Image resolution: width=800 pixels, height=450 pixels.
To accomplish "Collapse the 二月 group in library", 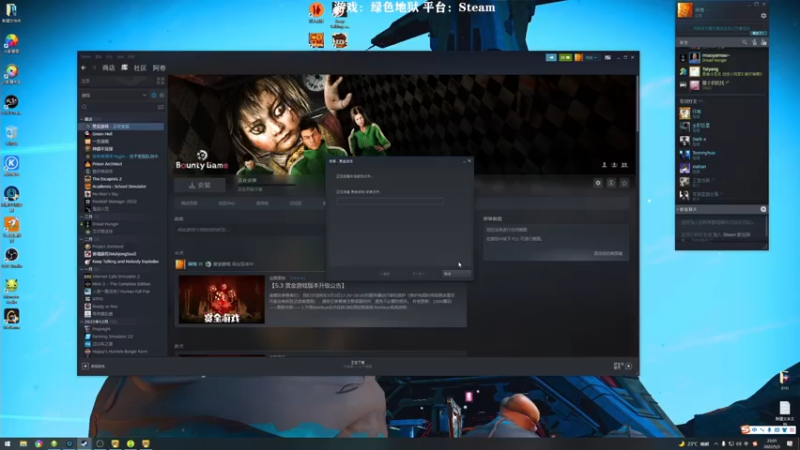I will 82,239.
